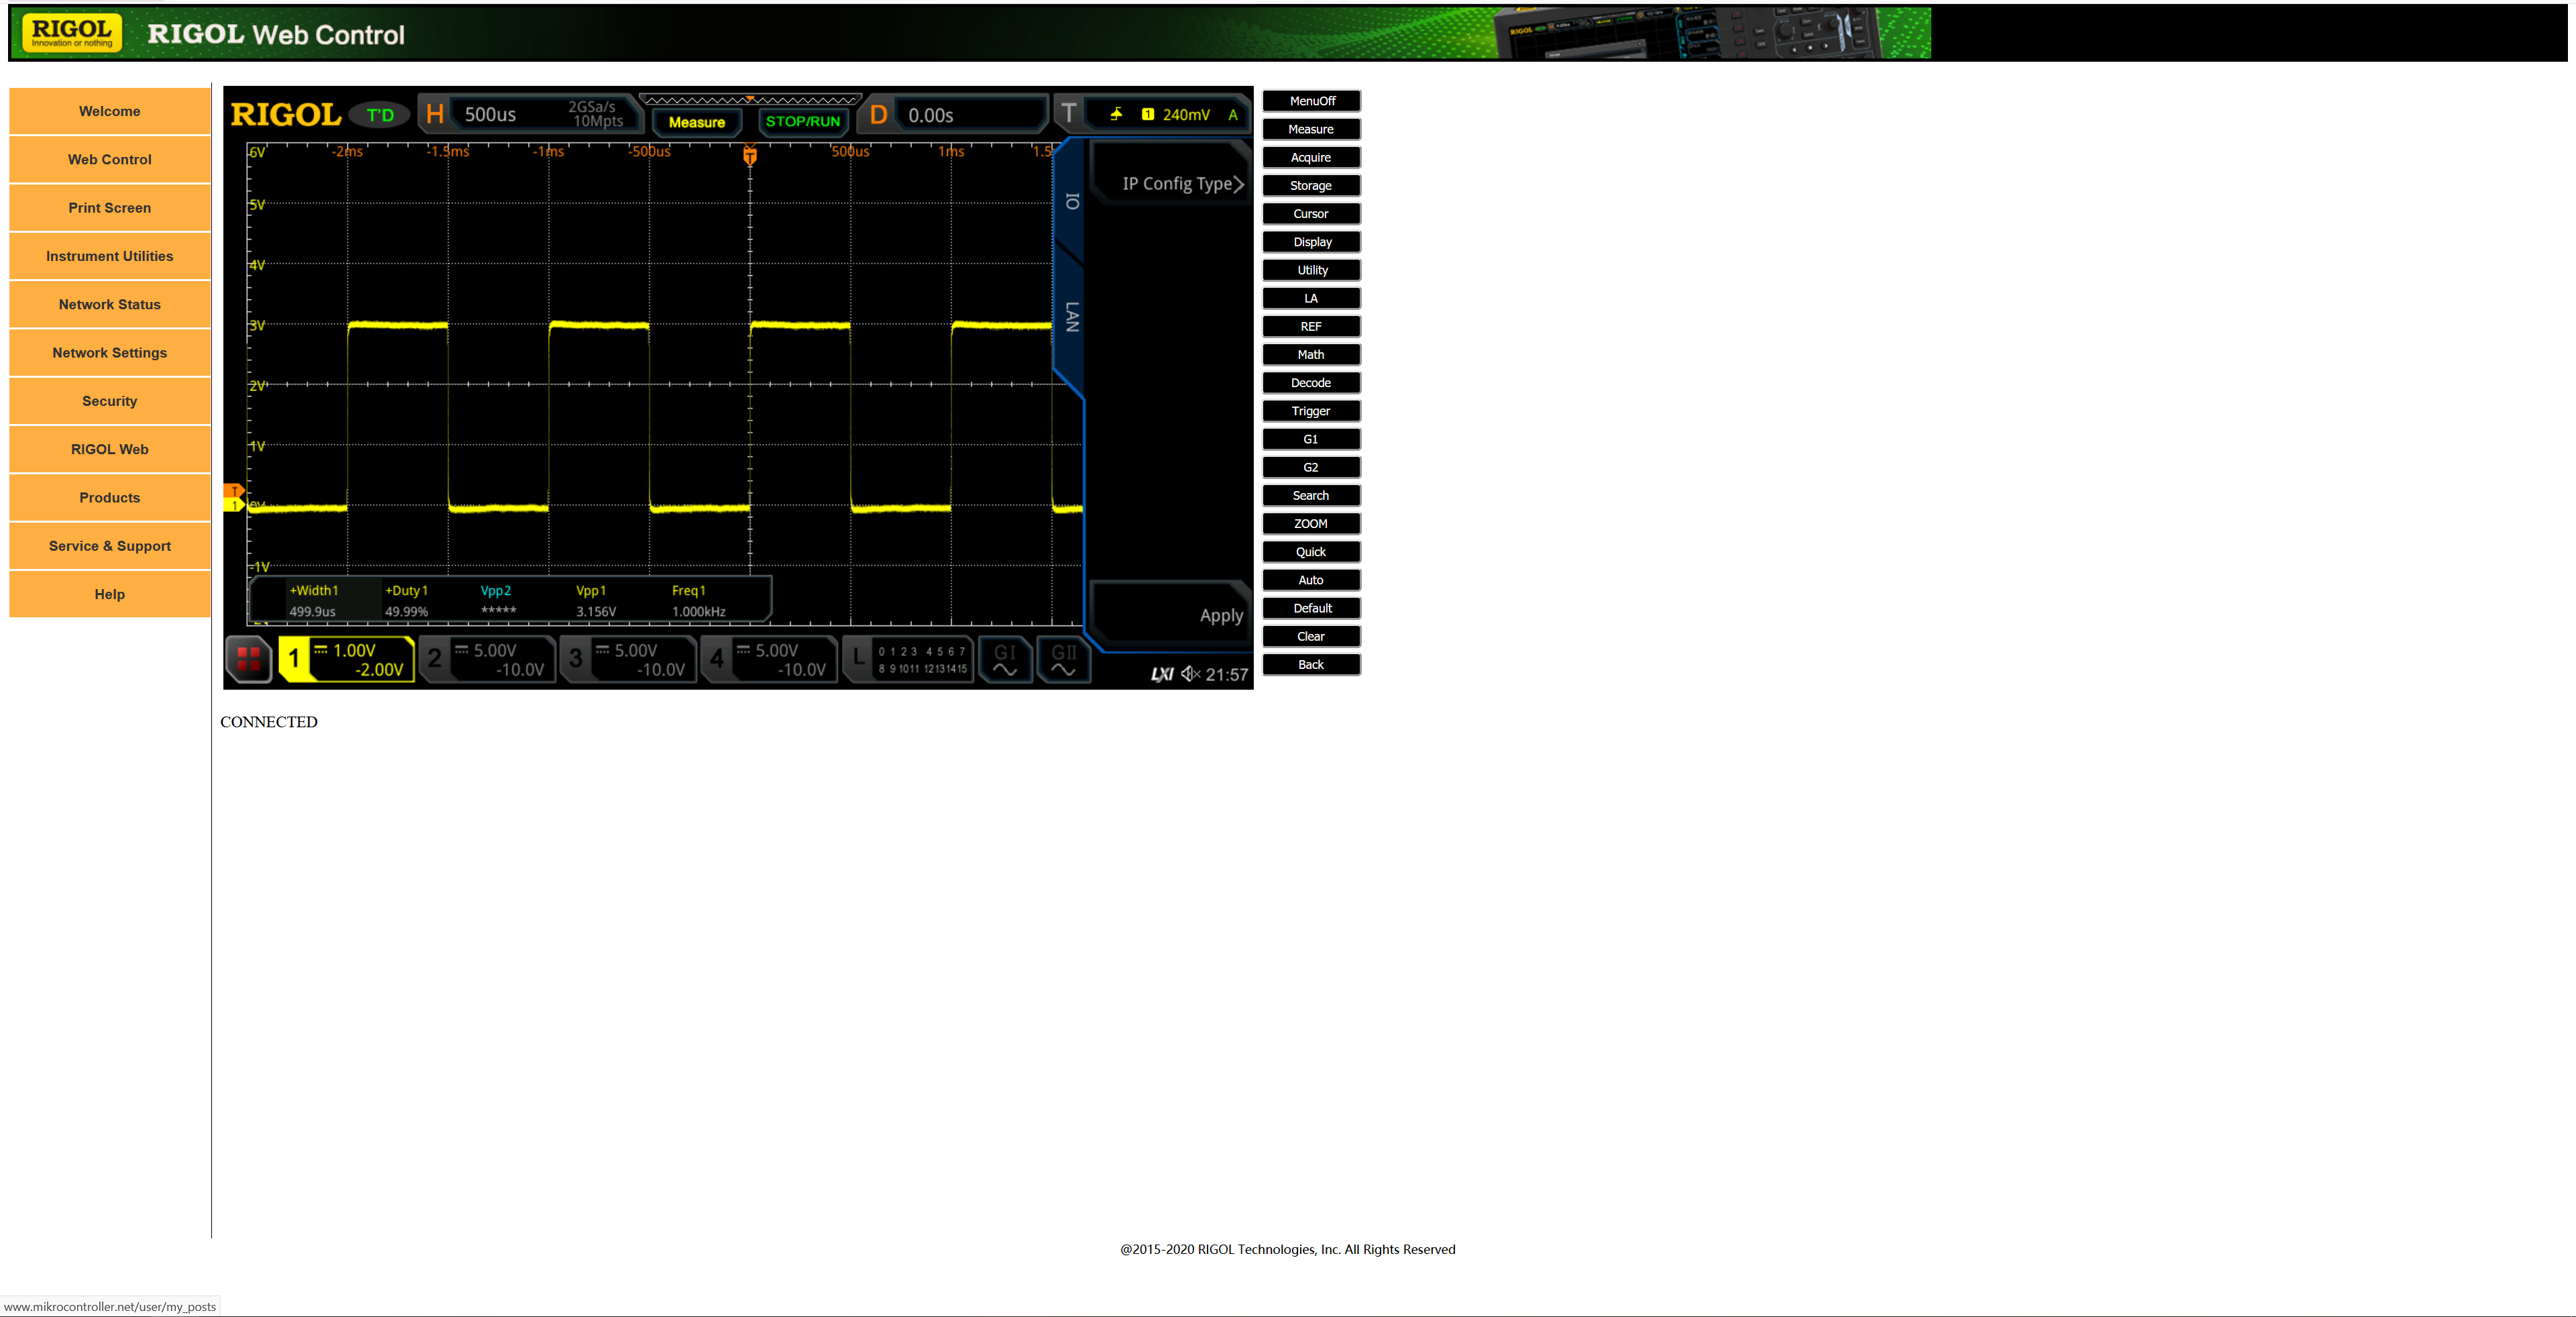
Task: Toggle channel 4 on the scope
Action: tap(769, 659)
